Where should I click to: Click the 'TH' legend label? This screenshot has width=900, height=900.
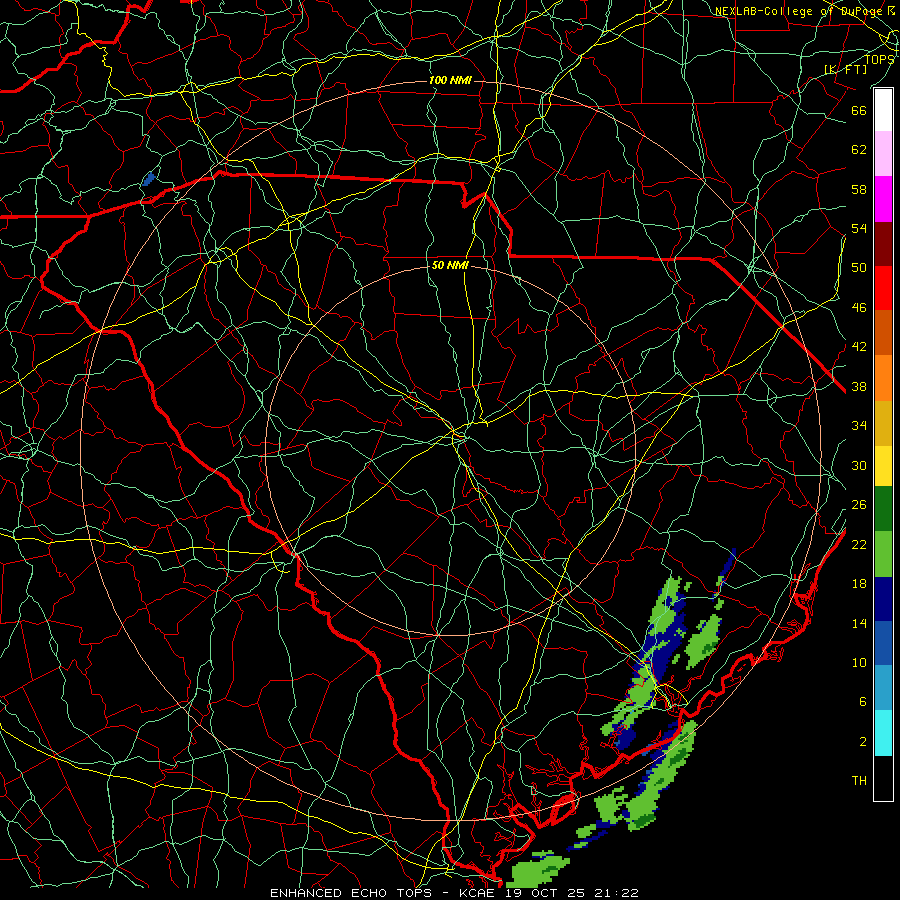click(859, 781)
